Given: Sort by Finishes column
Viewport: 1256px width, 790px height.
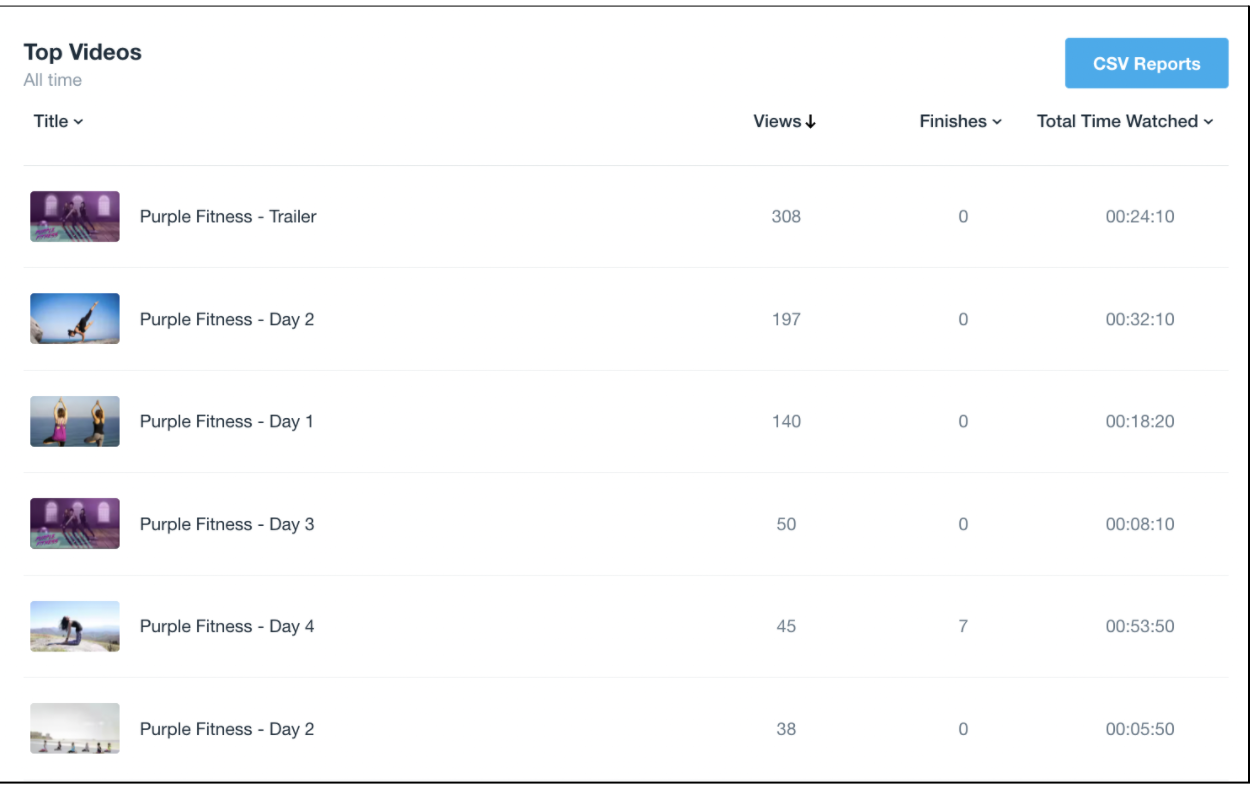Looking at the screenshot, I should click(960, 121).
